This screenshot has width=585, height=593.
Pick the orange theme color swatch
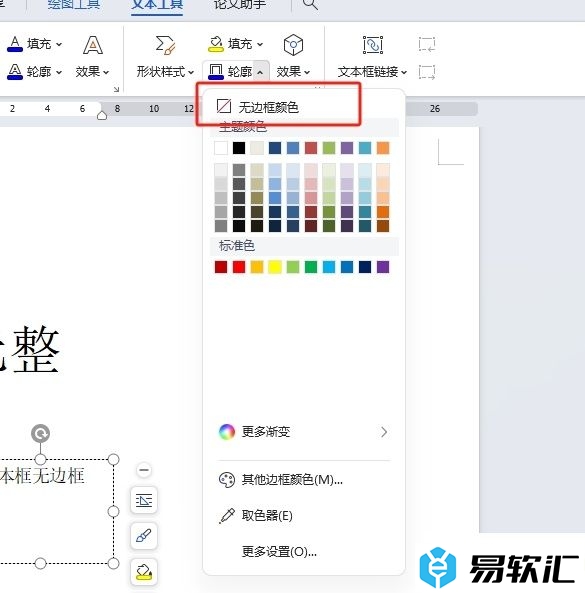(383, 148)
